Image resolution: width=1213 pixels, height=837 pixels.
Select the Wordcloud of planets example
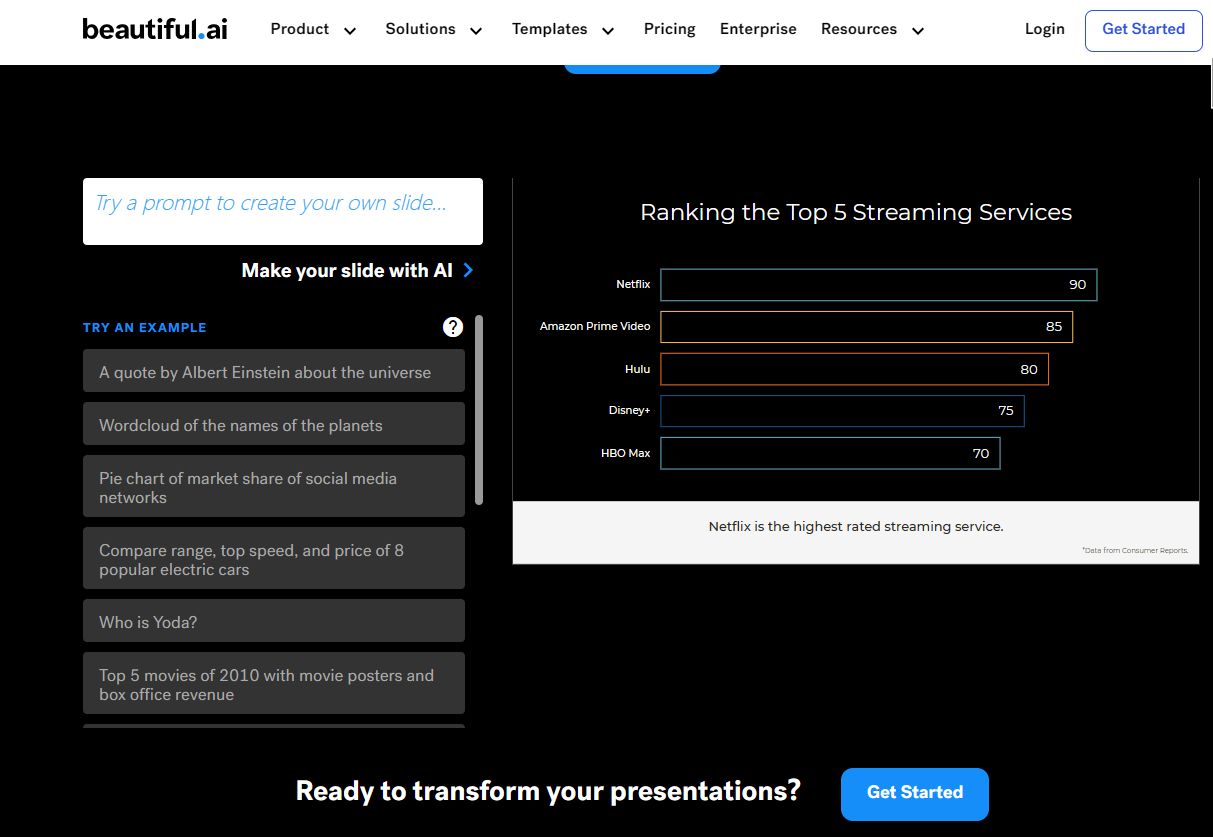tap(274, 424)
